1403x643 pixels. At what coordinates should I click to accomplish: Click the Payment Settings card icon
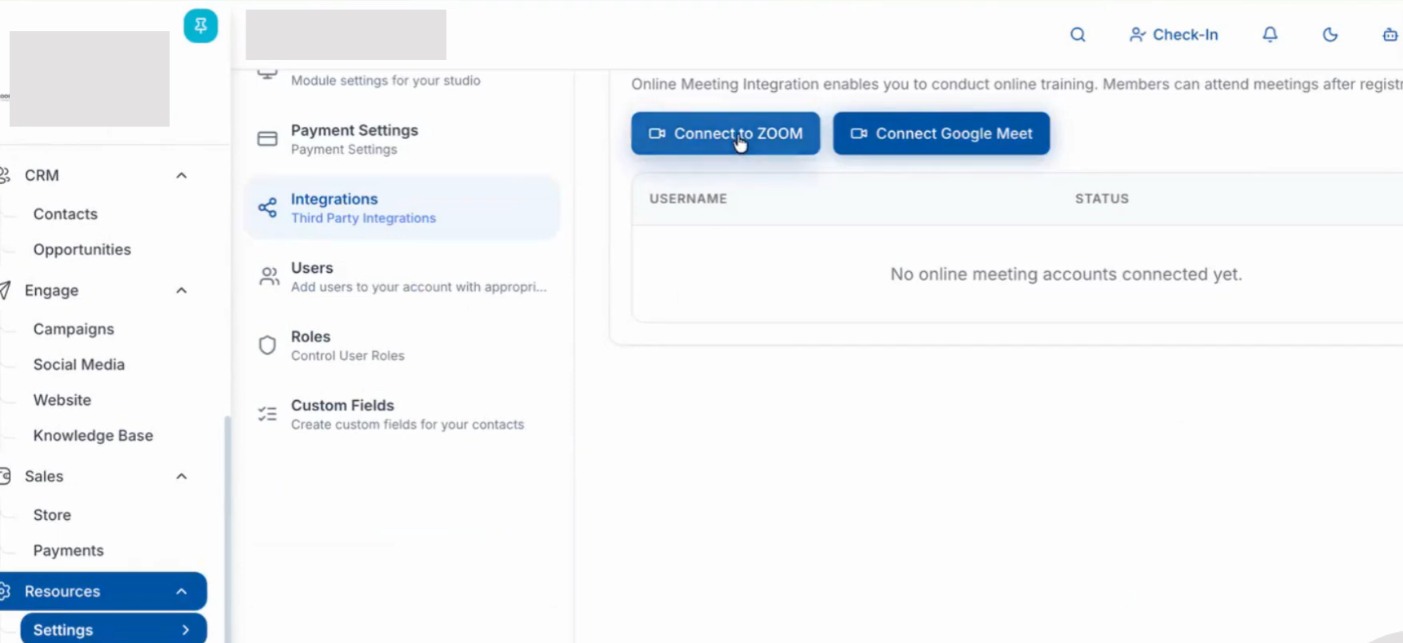coord(267,139)
